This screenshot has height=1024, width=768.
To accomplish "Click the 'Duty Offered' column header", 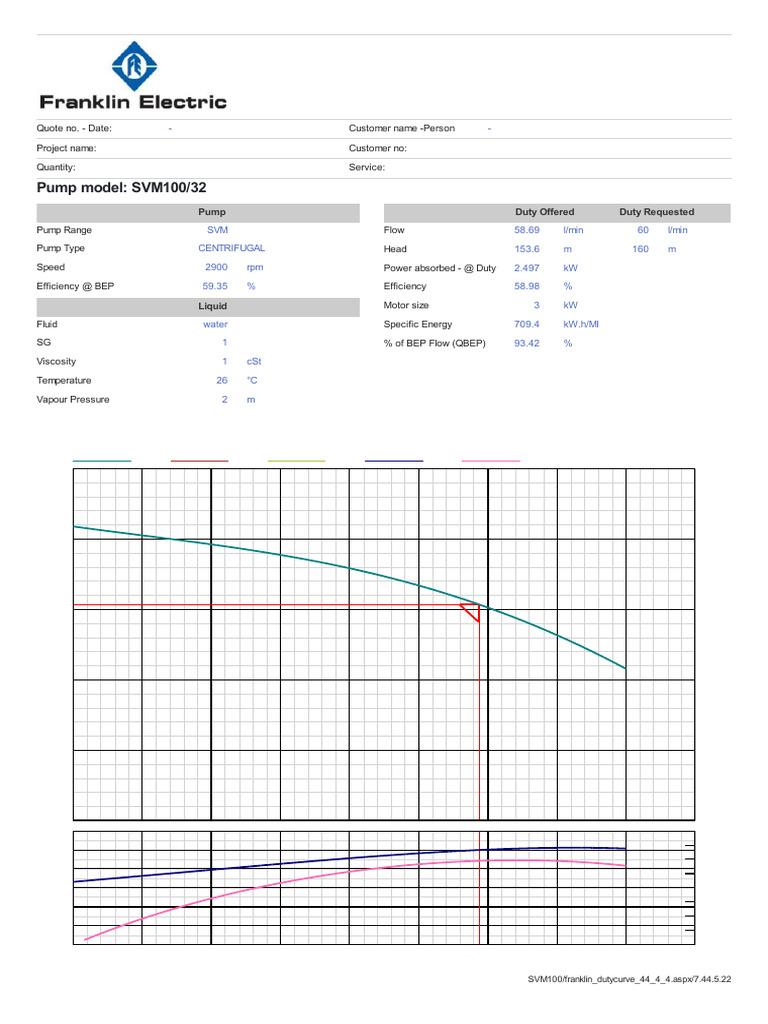I will tap(545, 212).
